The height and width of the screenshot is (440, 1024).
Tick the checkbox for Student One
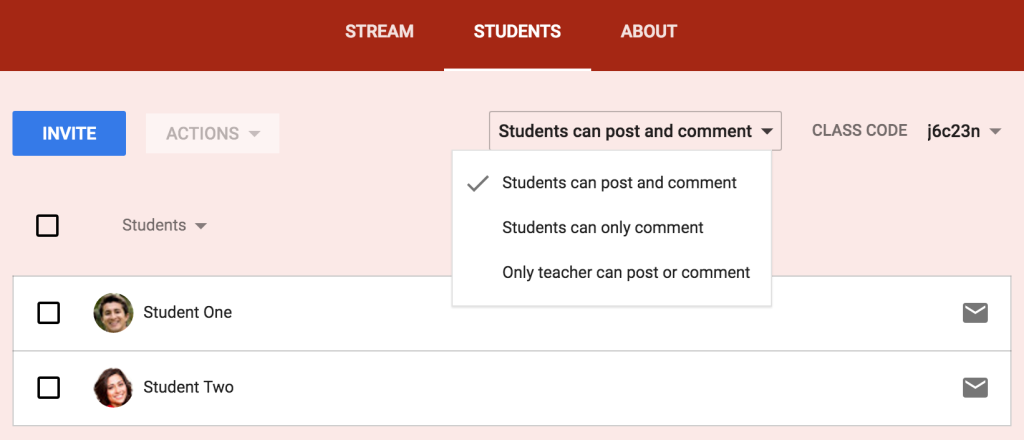[x=48, y=313]
